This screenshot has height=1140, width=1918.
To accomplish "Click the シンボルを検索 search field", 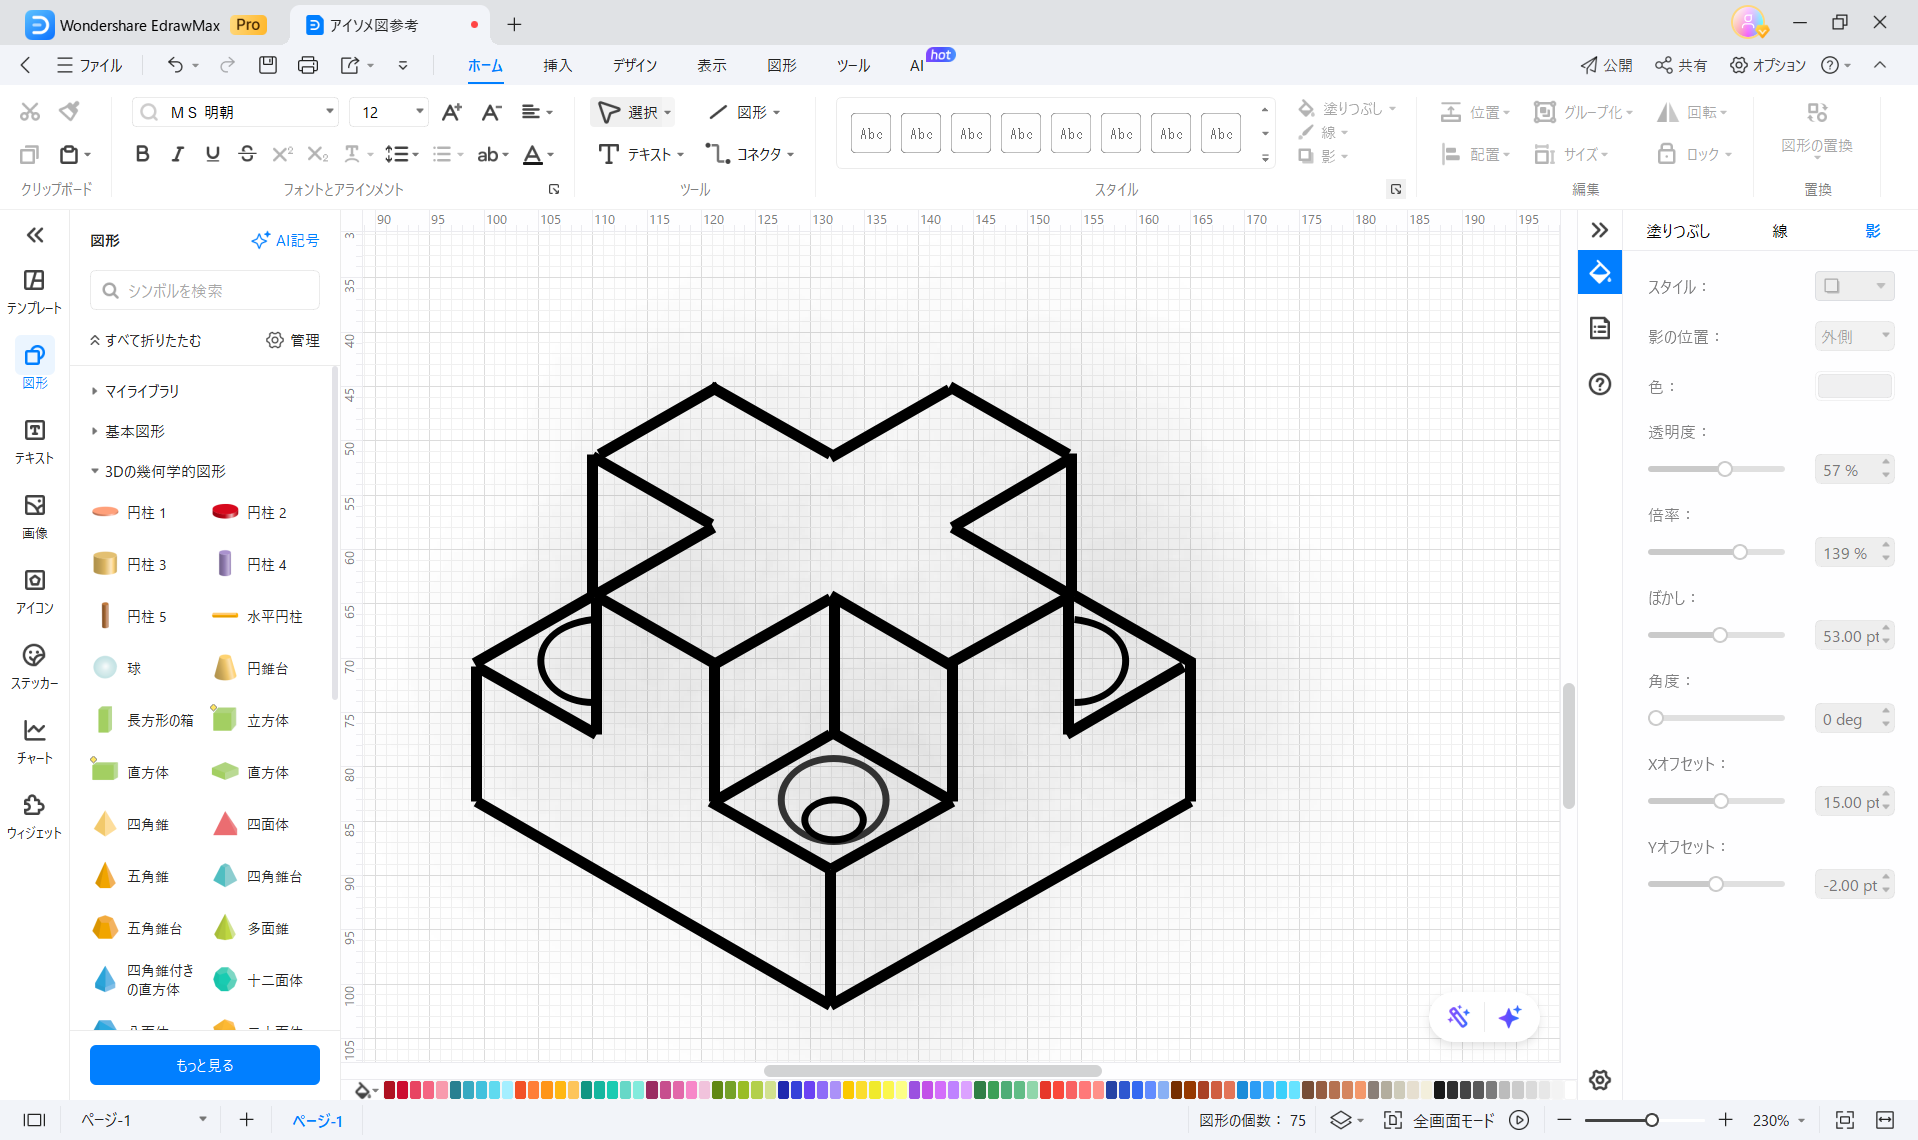I will tap(205, 290).
